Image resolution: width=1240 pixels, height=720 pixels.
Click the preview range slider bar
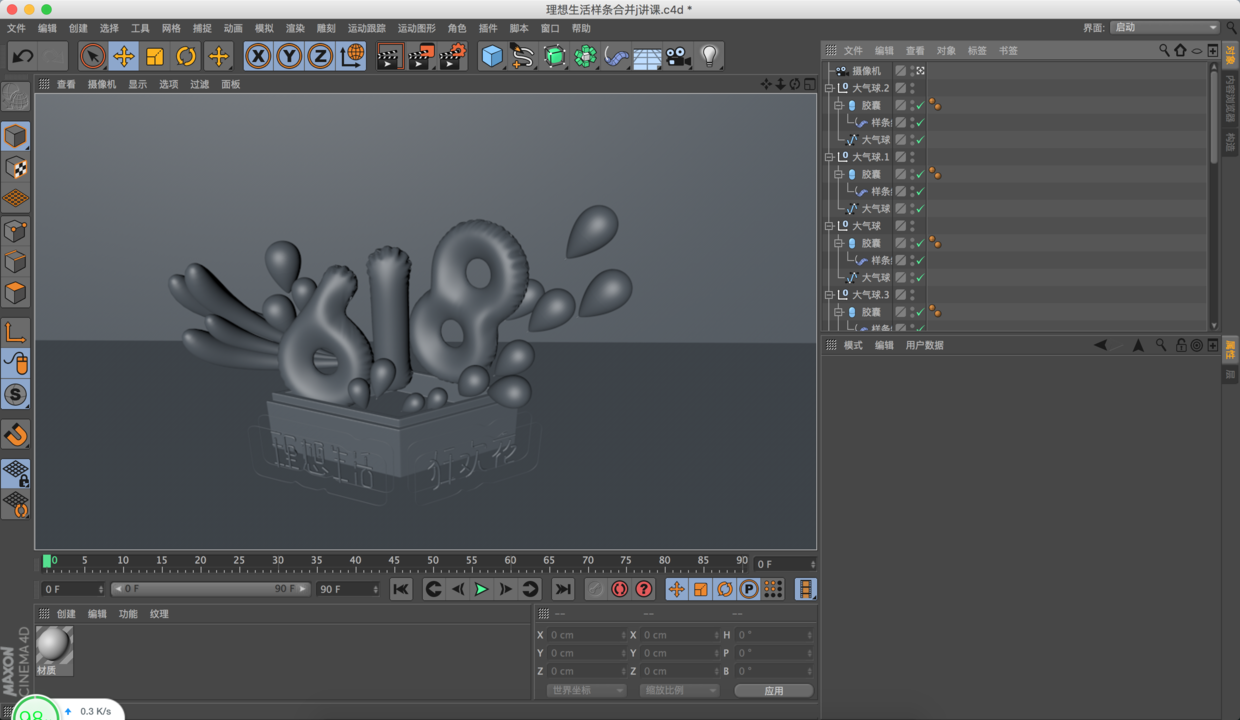point(210,589)
